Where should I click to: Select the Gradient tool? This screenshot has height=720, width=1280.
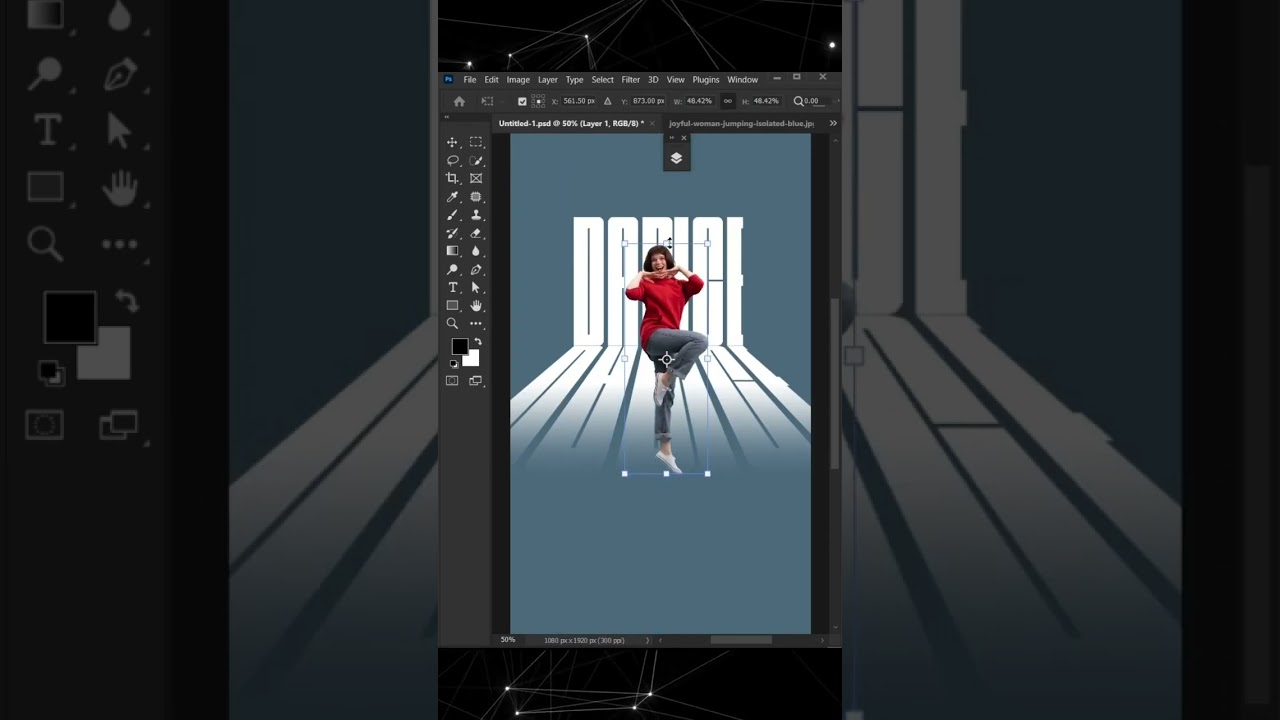coord(452,251)
